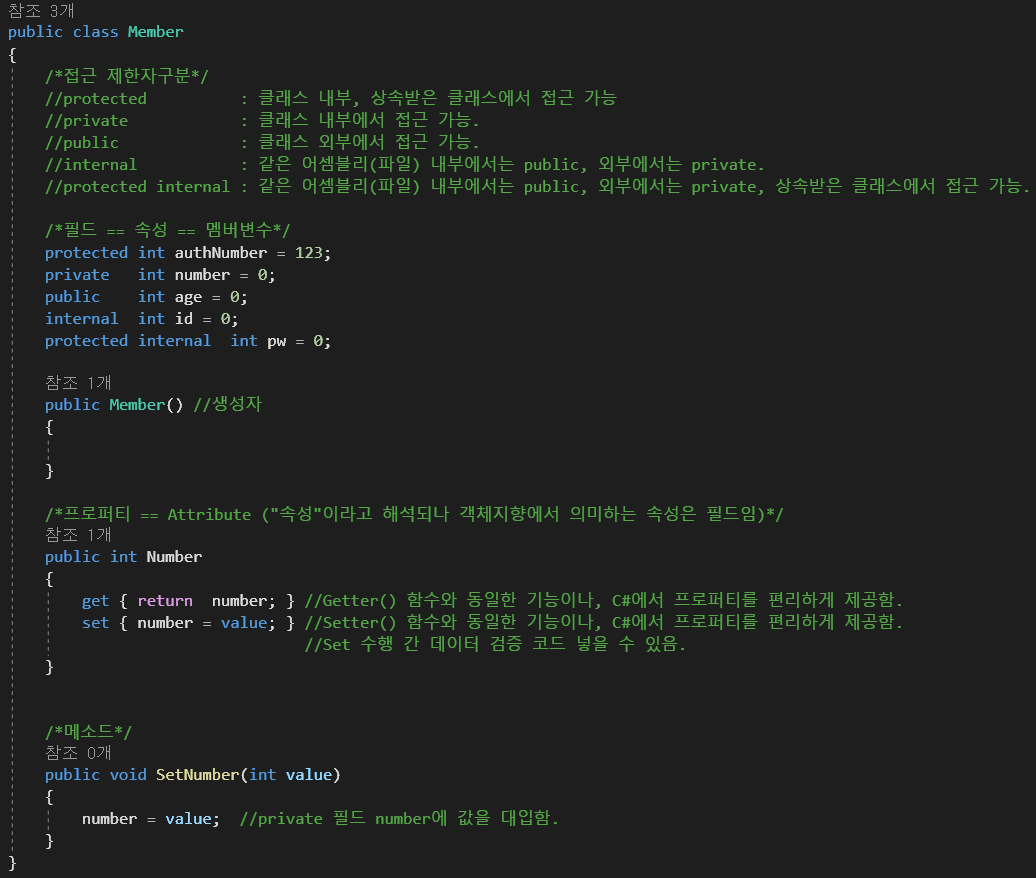Click the set accessor keyword
The height and width of the screenshot is (878, 1036).
[x=95, y=623]
